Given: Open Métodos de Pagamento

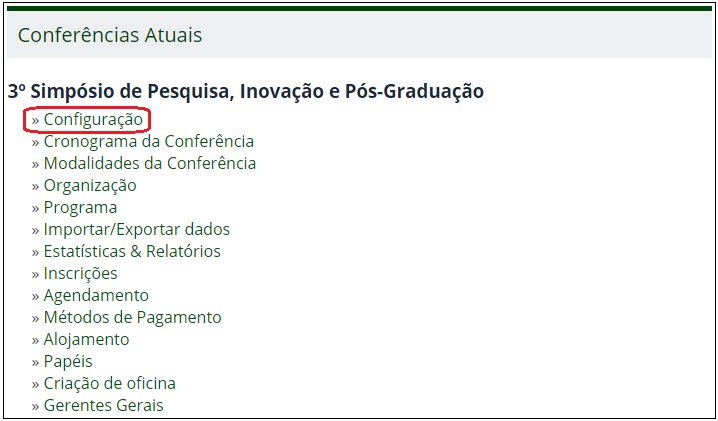Looking at the screenshot, I should point(132,318).
